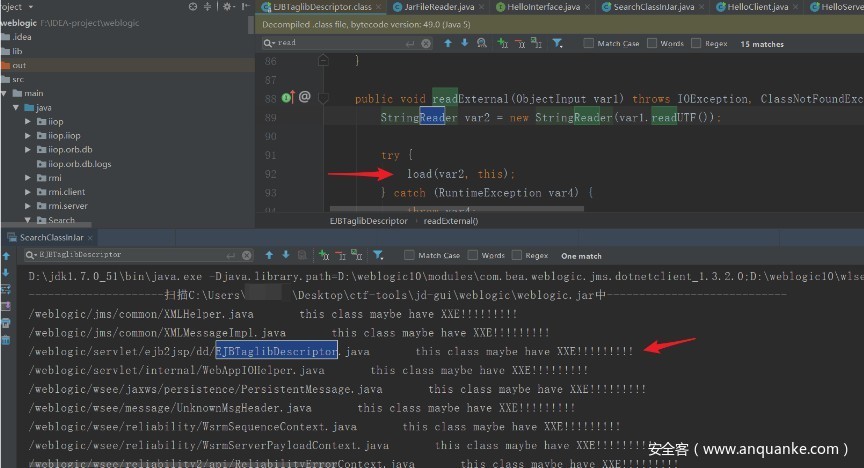This screenshot has height=468, width=864.
Task: Click the readExternal() breadcrumb item
Action: 451,221
